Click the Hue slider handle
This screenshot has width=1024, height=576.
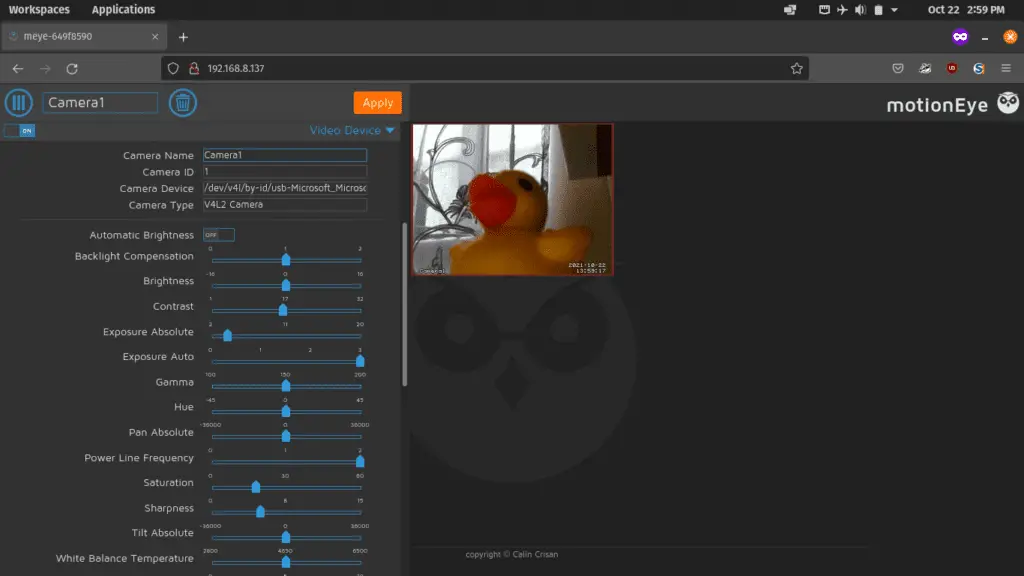coord(286,411)
